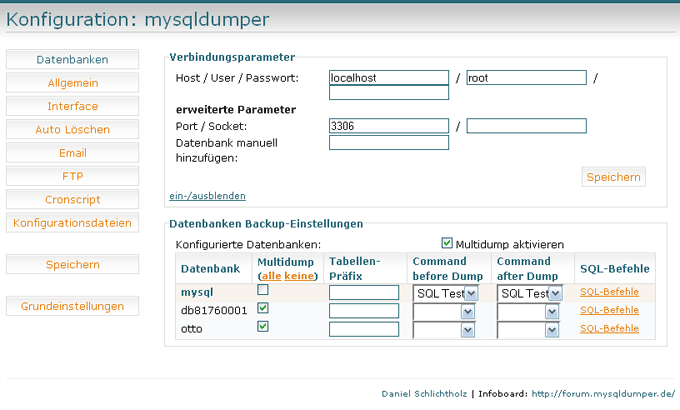Focus the Host input field containing localhost
This screenshot has height=410, width=680.
(x=389, y=78)
